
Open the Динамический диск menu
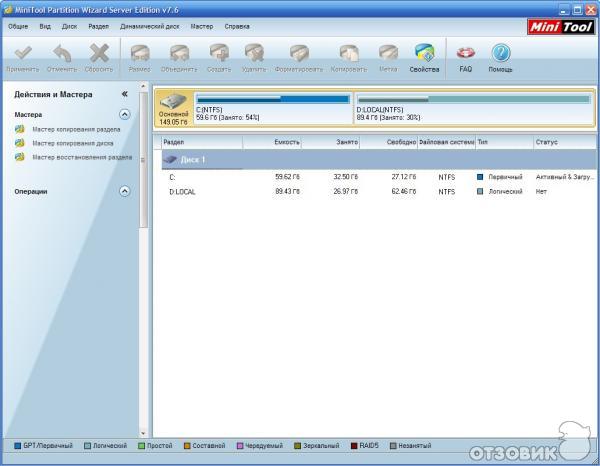coord(150,26)
